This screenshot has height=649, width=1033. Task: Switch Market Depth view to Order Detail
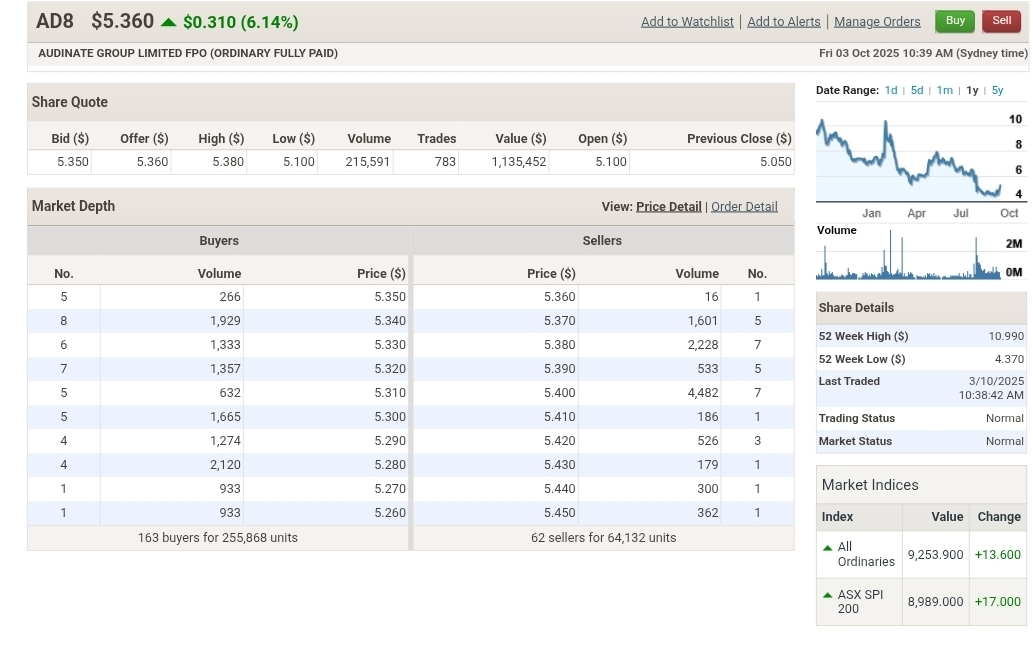[x=744, y=207]
